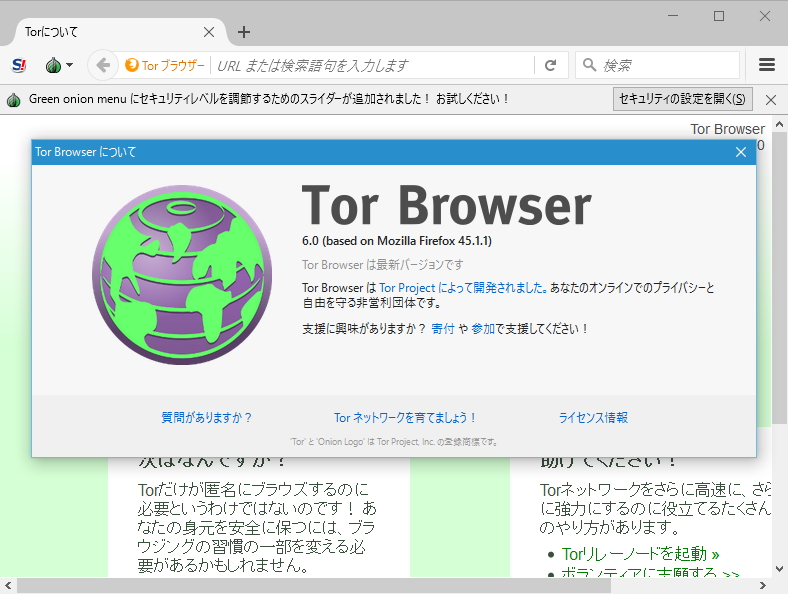
Task: Open a new tab with plus button
Action: click(x=244, y=32)
